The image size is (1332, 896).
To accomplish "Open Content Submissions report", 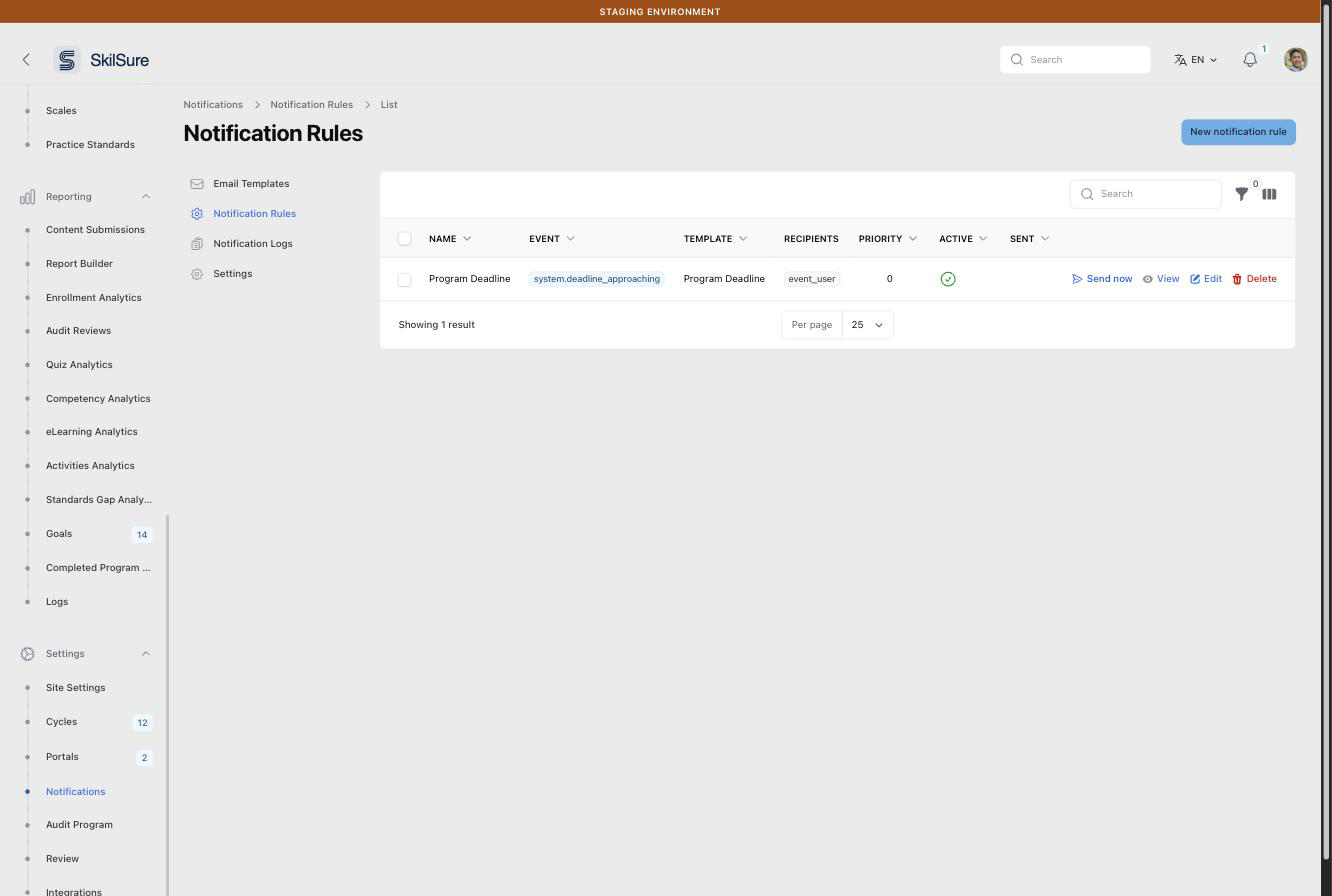I will [x=95, y=230].
